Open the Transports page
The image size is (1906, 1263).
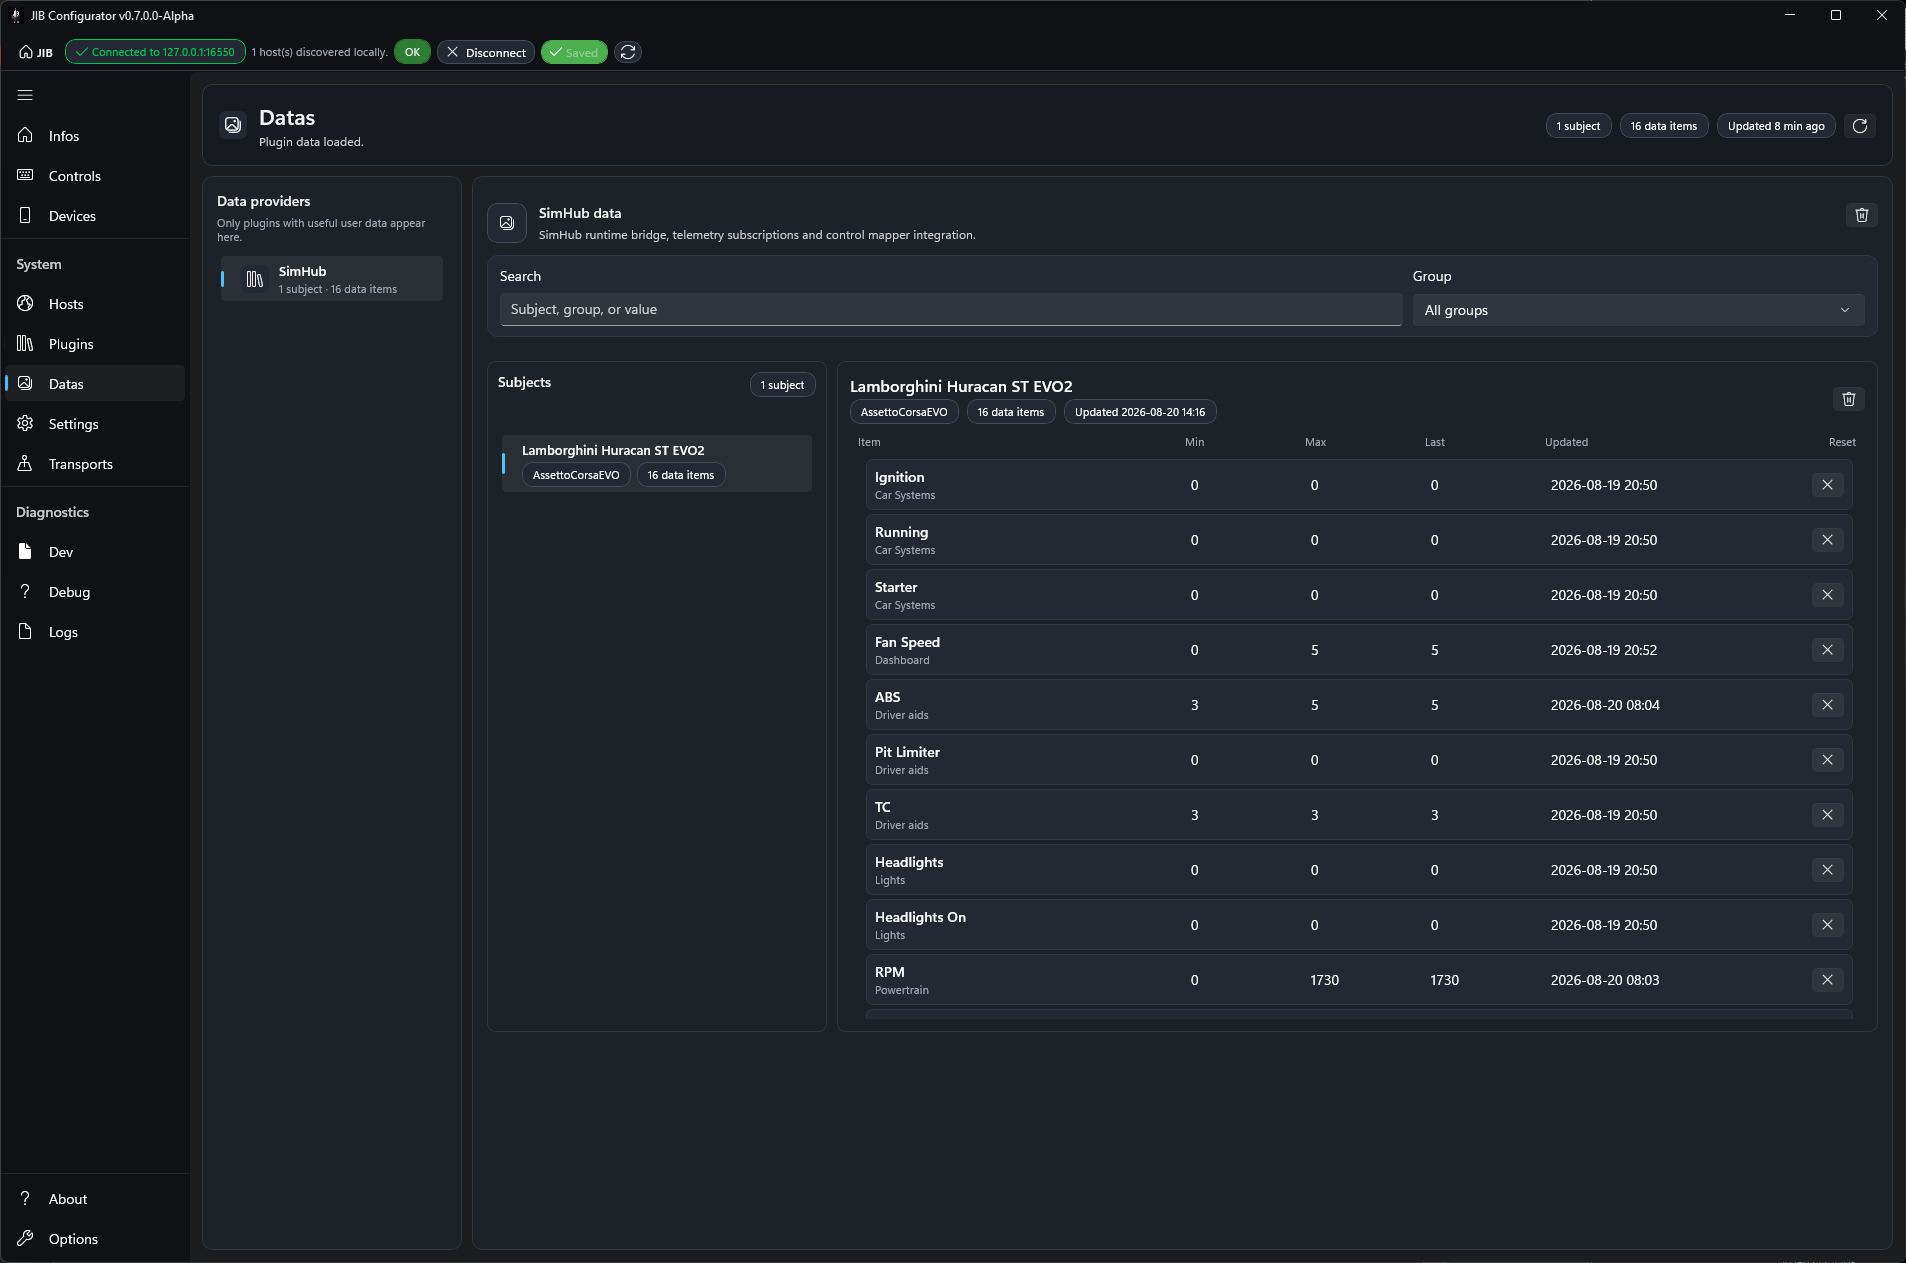pos(95,464)
